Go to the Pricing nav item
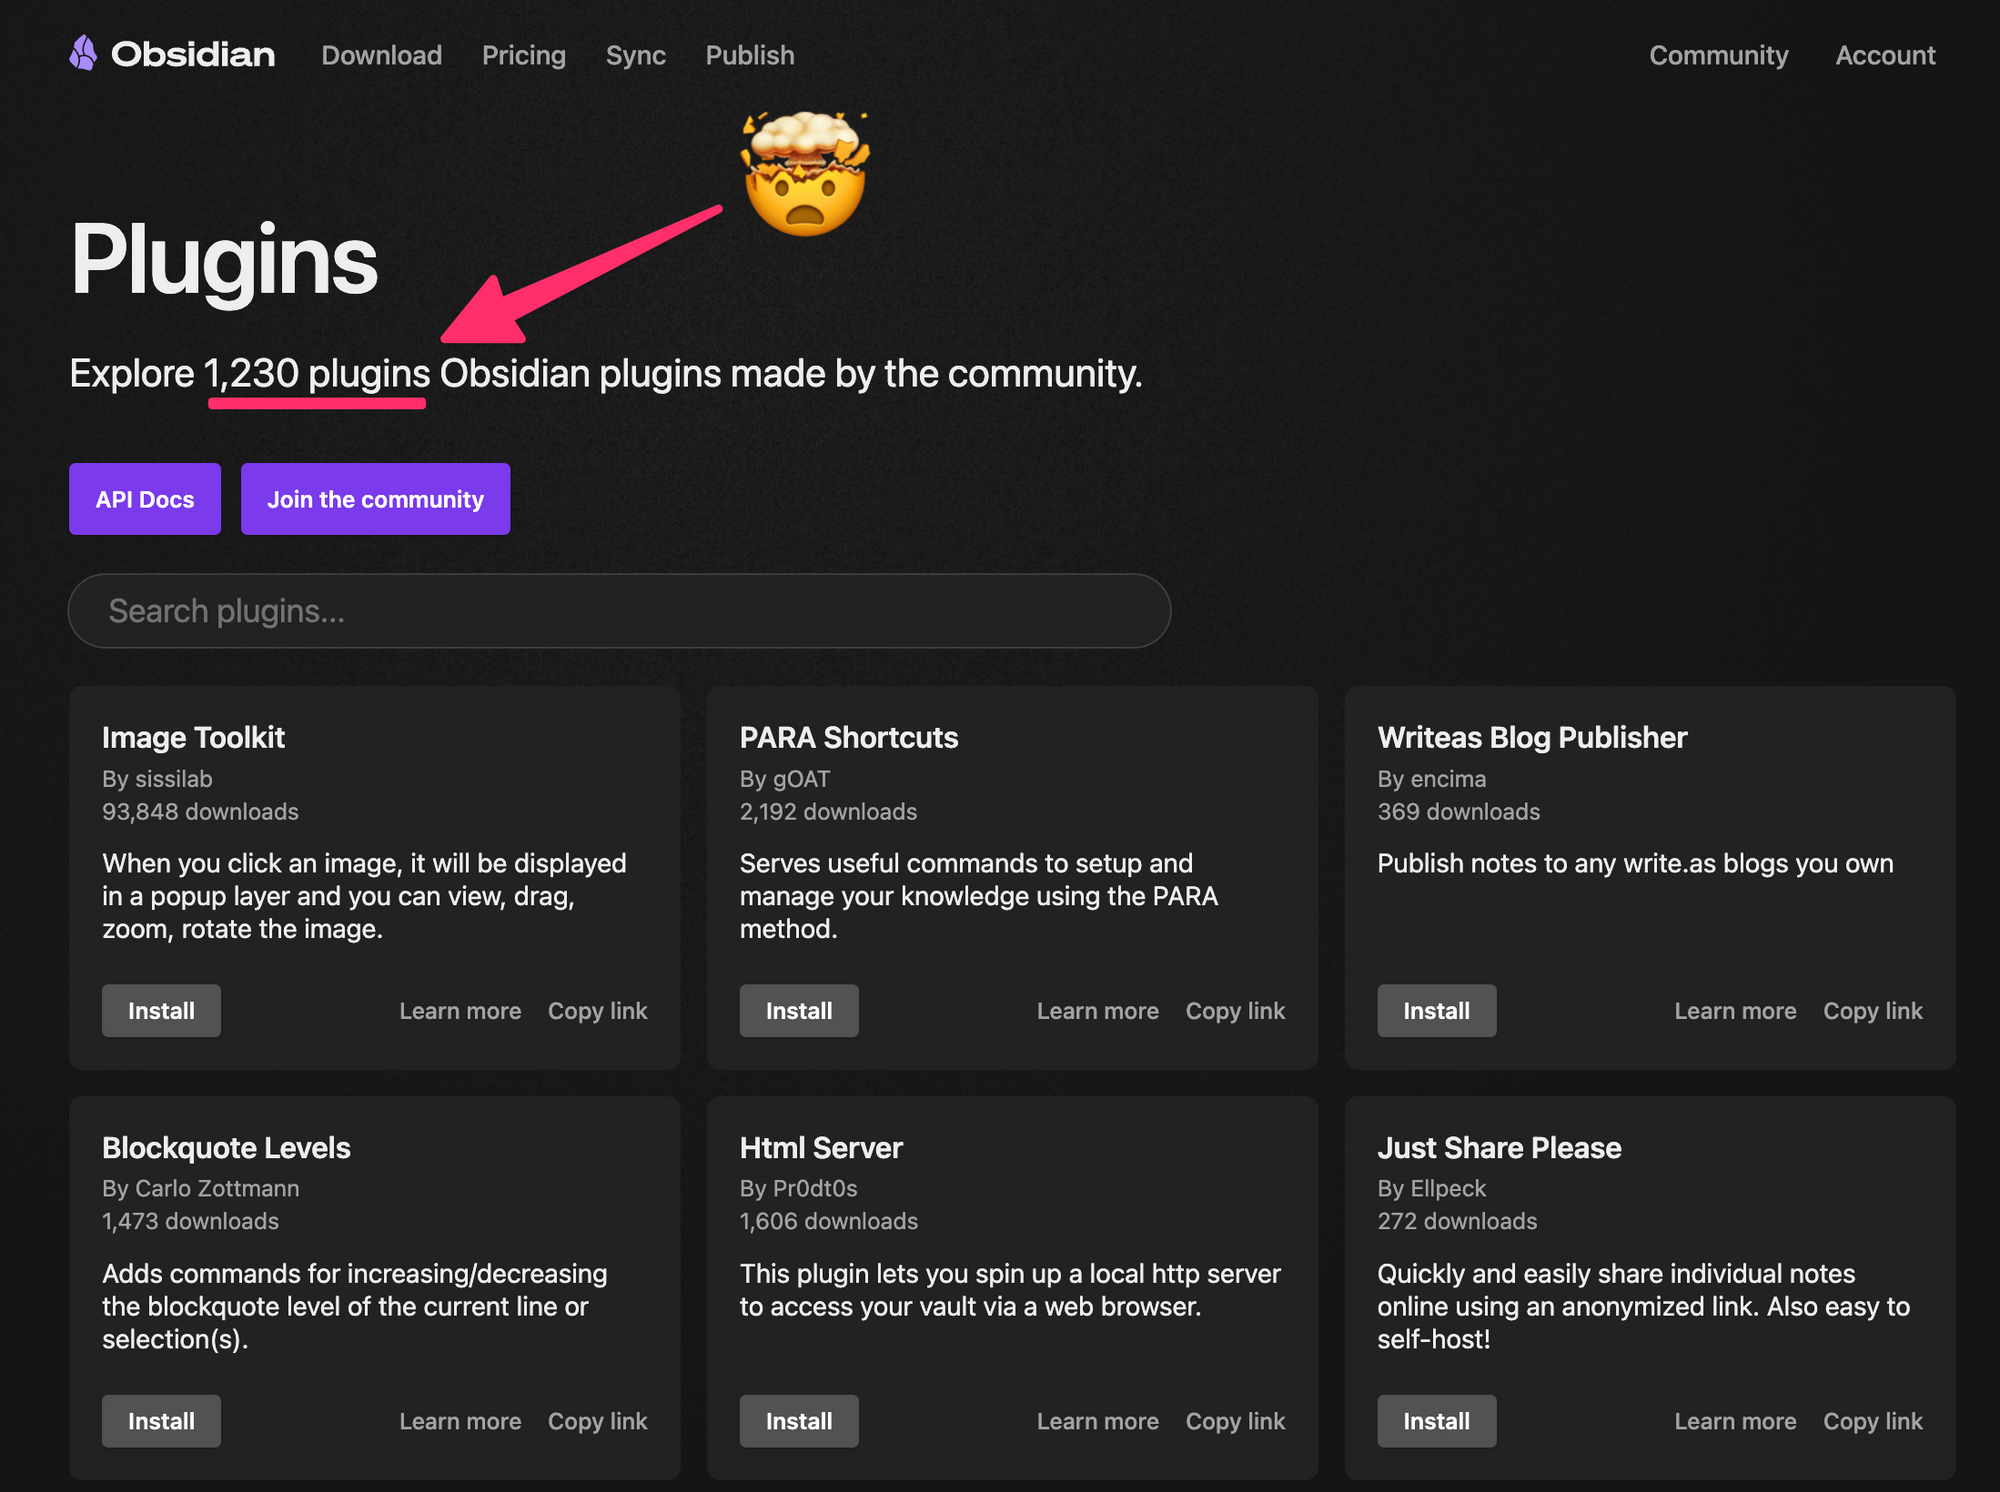Image resolution: width=2000 pixels, height=1492 pixels. (x=523, y=55)
